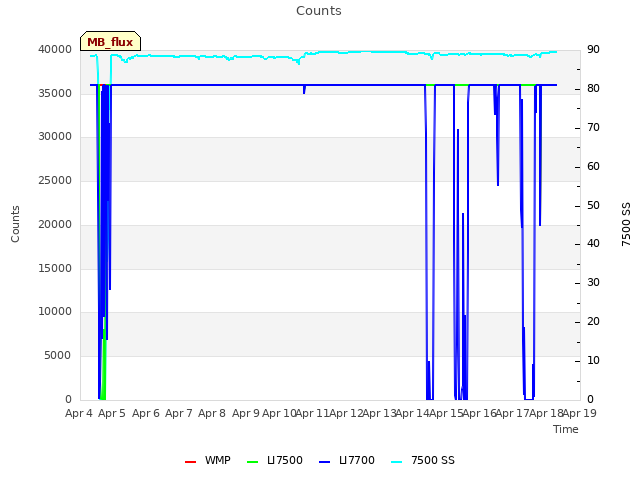
Task: Click the 5000 left-axis value
Action: coord(58,356)
